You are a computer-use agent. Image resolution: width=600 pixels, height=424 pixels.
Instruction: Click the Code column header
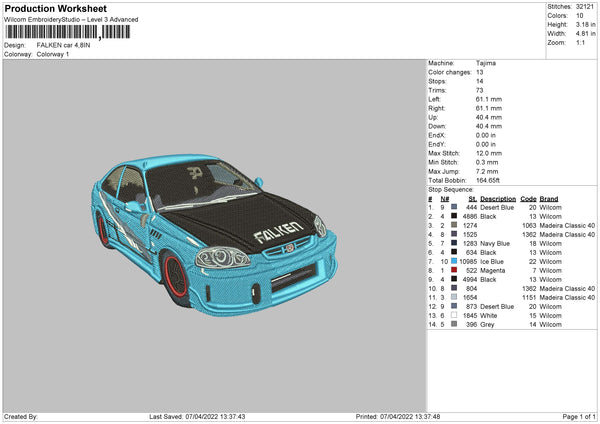tap(529, 198)
